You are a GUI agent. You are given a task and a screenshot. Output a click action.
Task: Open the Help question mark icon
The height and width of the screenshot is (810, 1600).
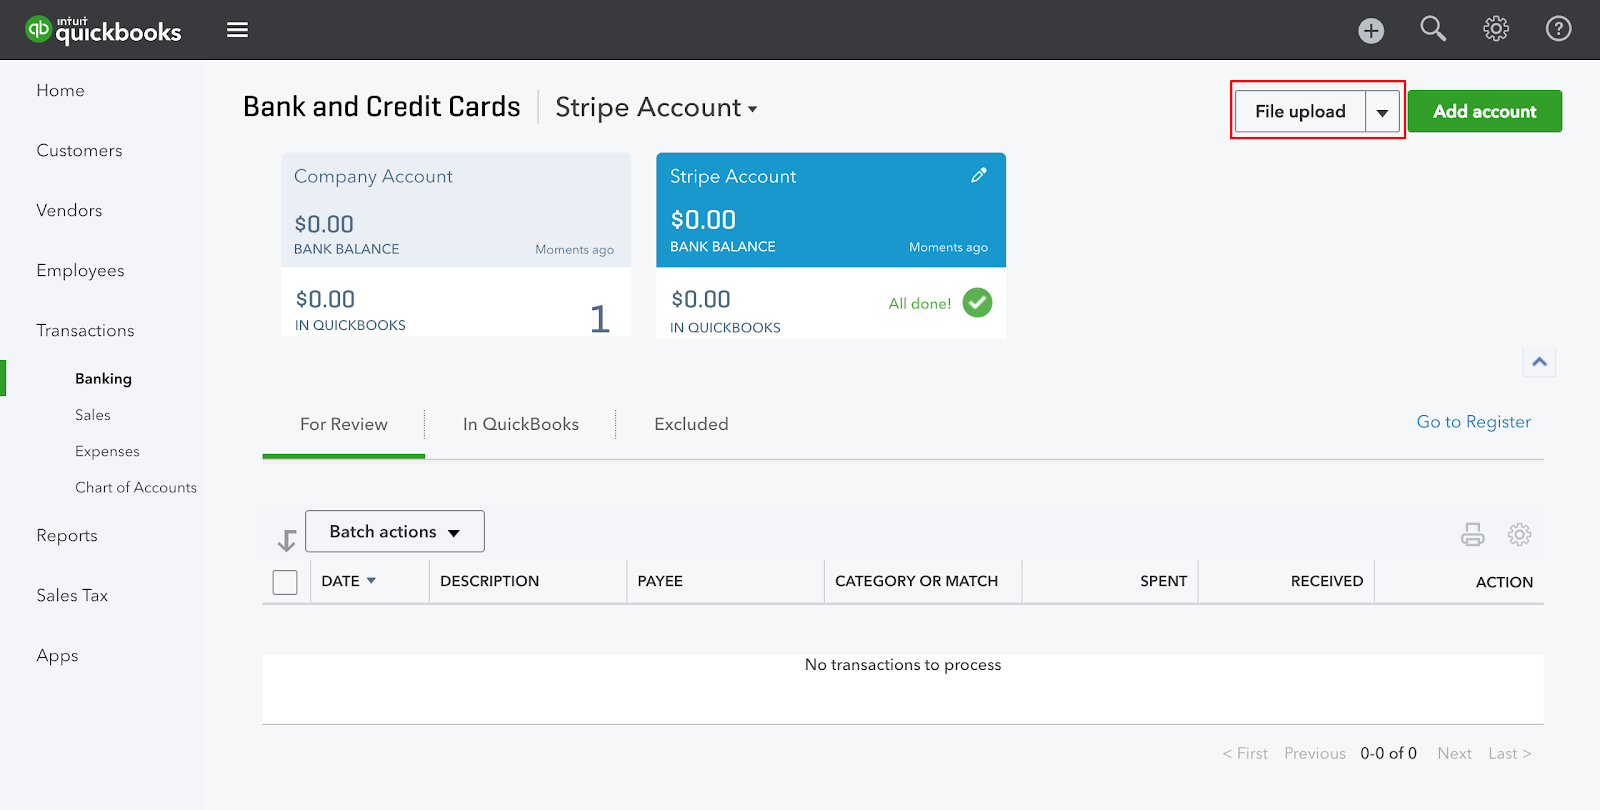pyautogui.click(x=1558, y=29)
